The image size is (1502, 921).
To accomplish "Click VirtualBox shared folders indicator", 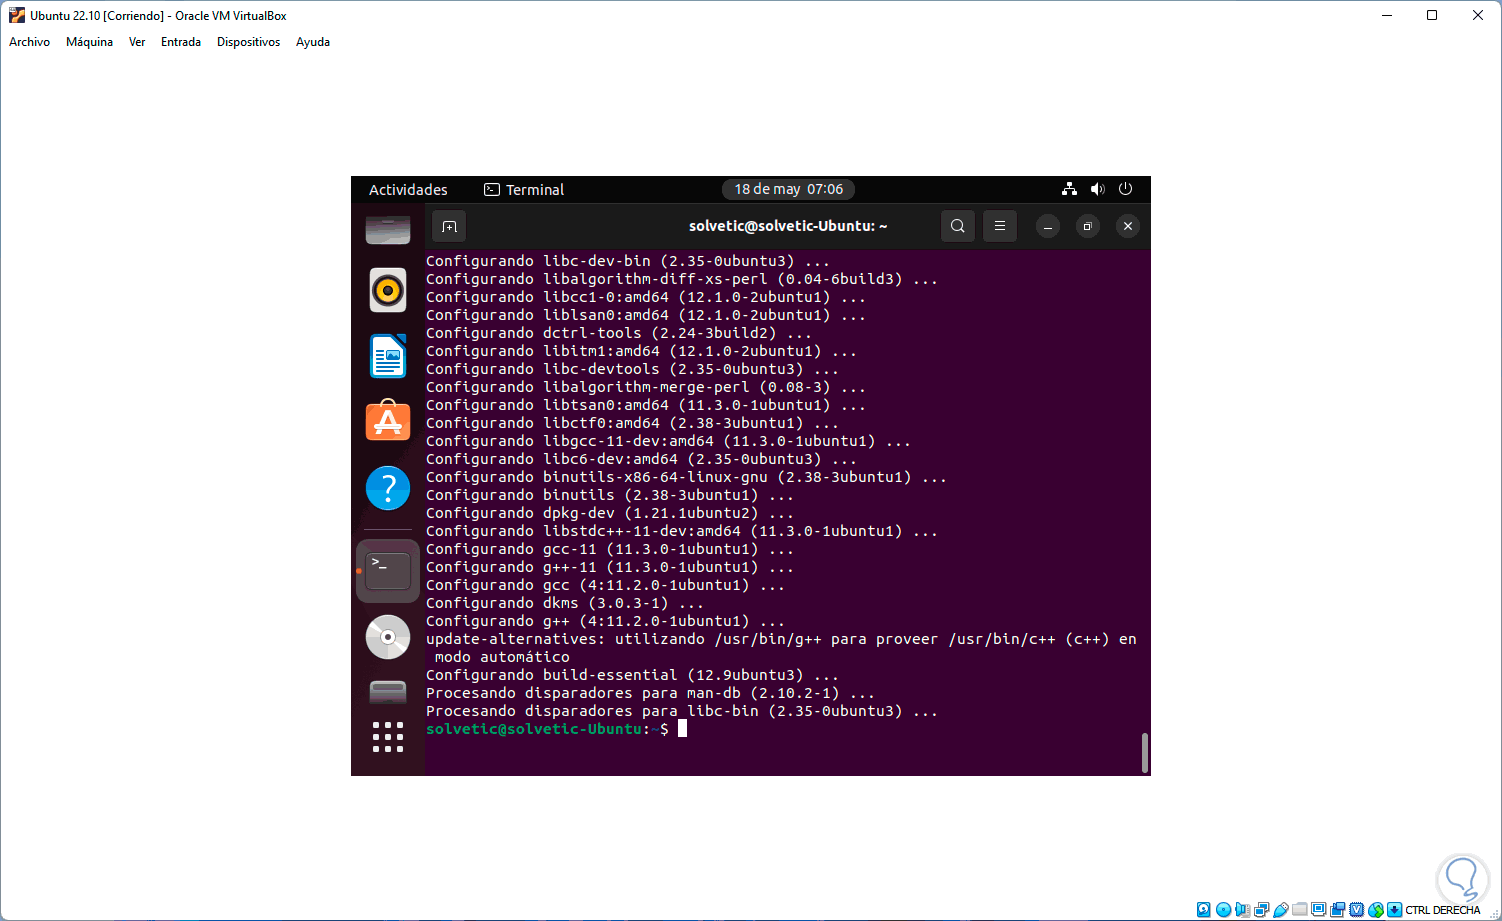I will (x=1300, y=910).
